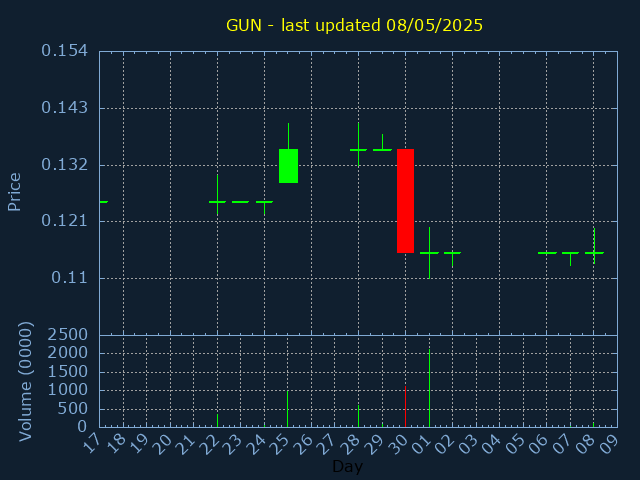Click the day 22 axis label
Viewport: 640px width, 480px height.
point(210,444)
